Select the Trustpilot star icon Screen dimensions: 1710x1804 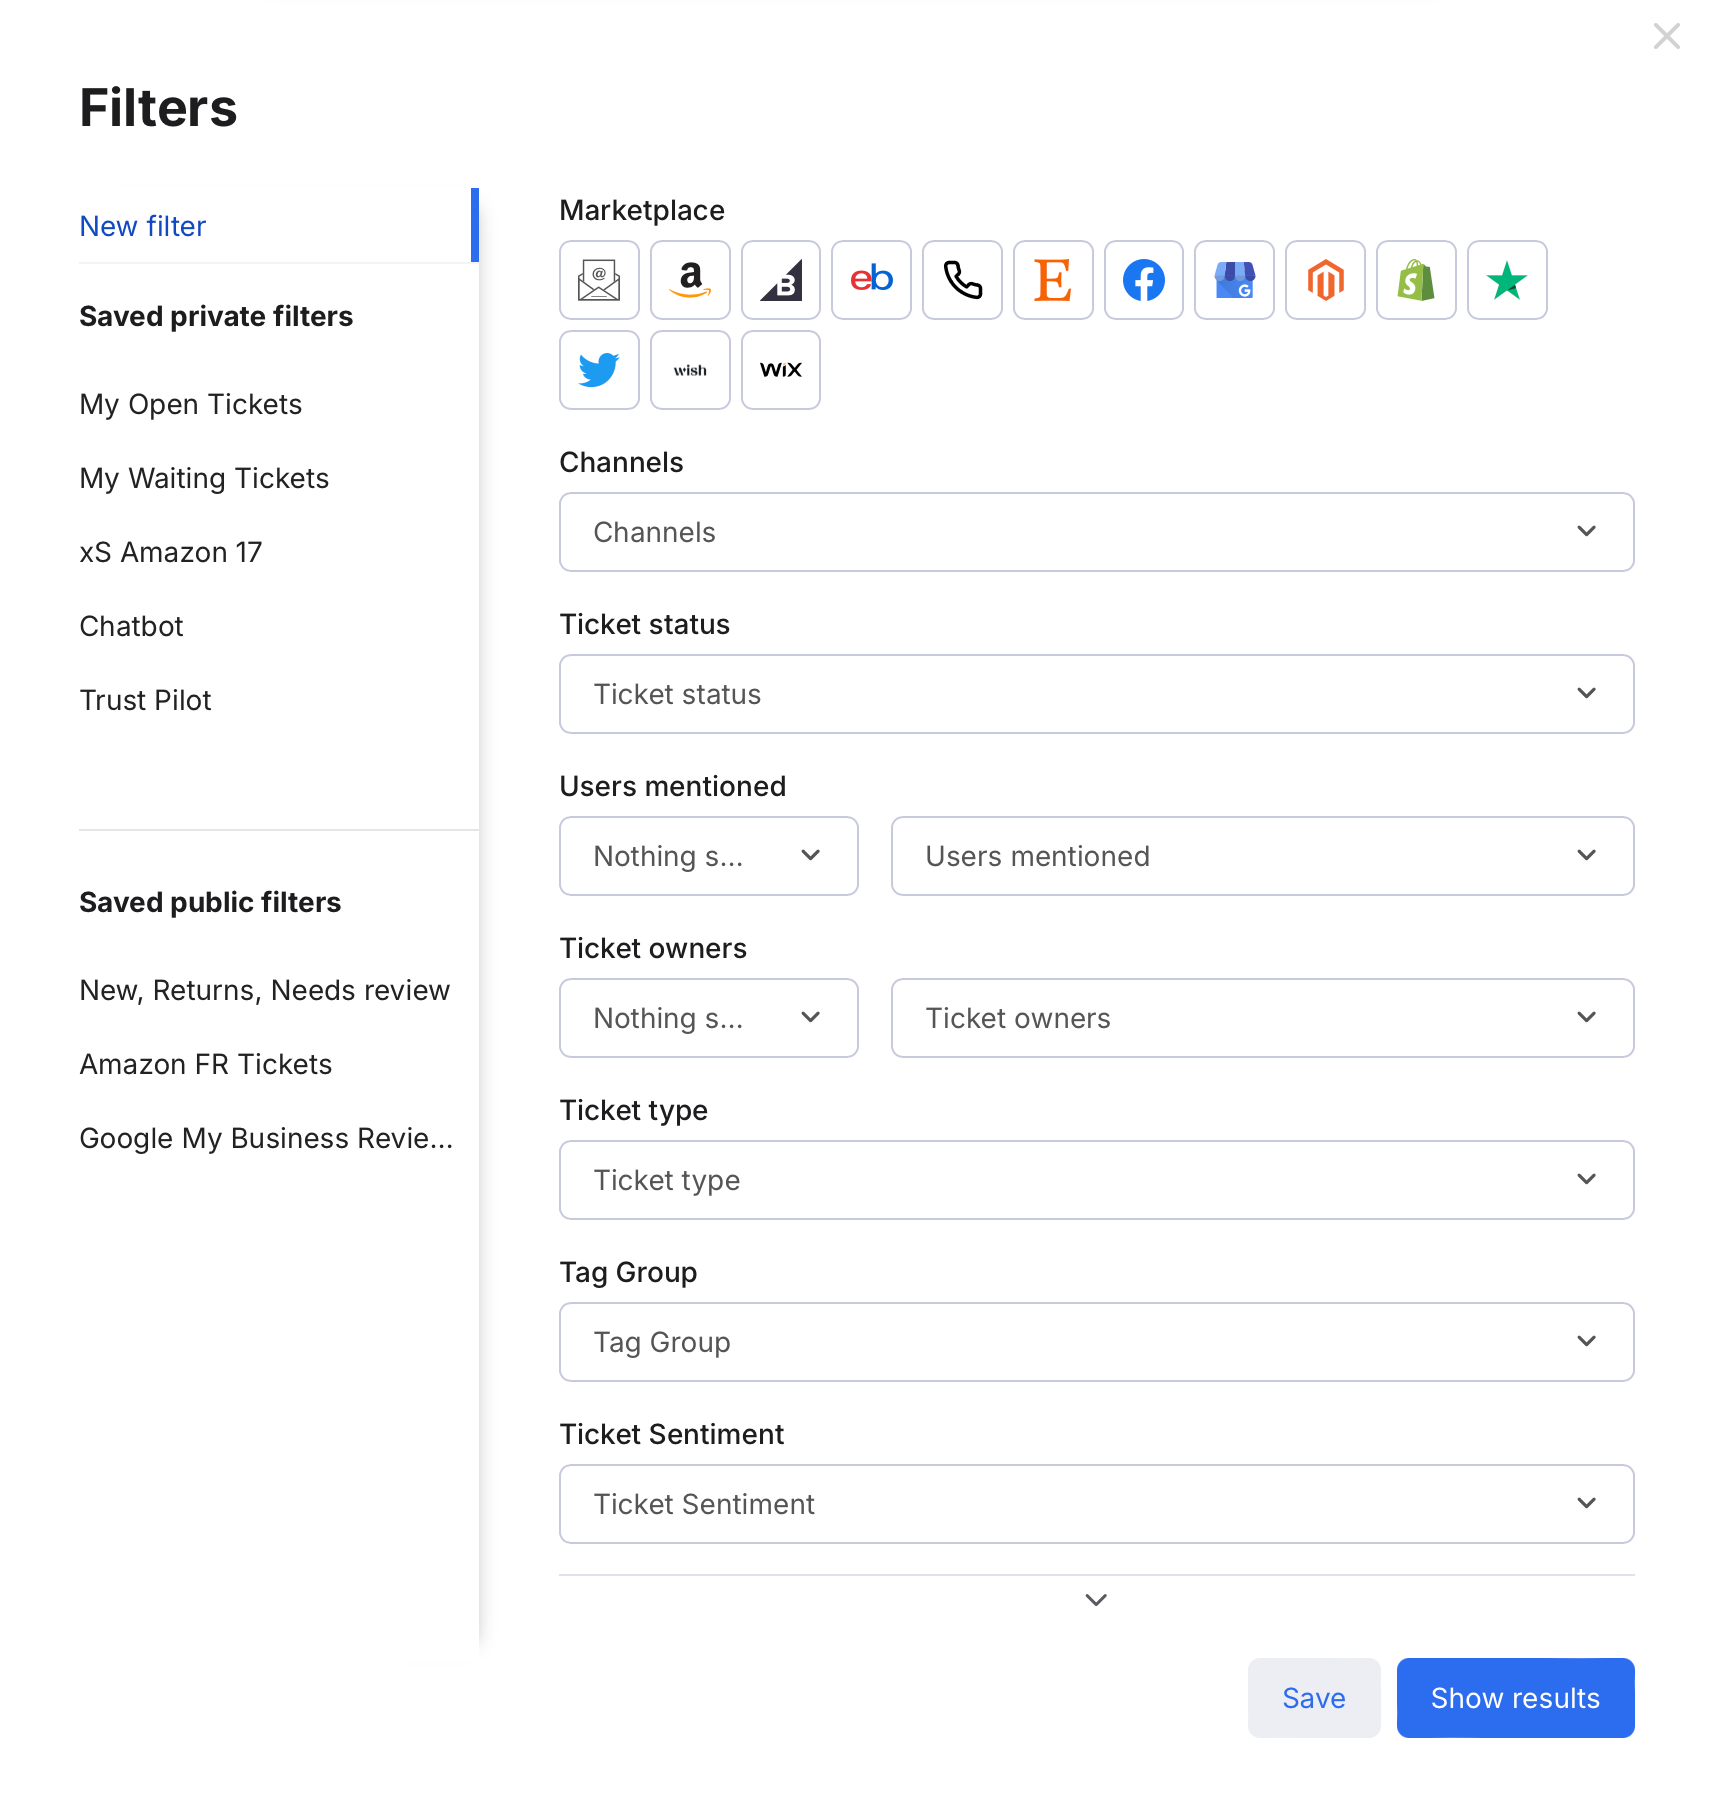1507,280
